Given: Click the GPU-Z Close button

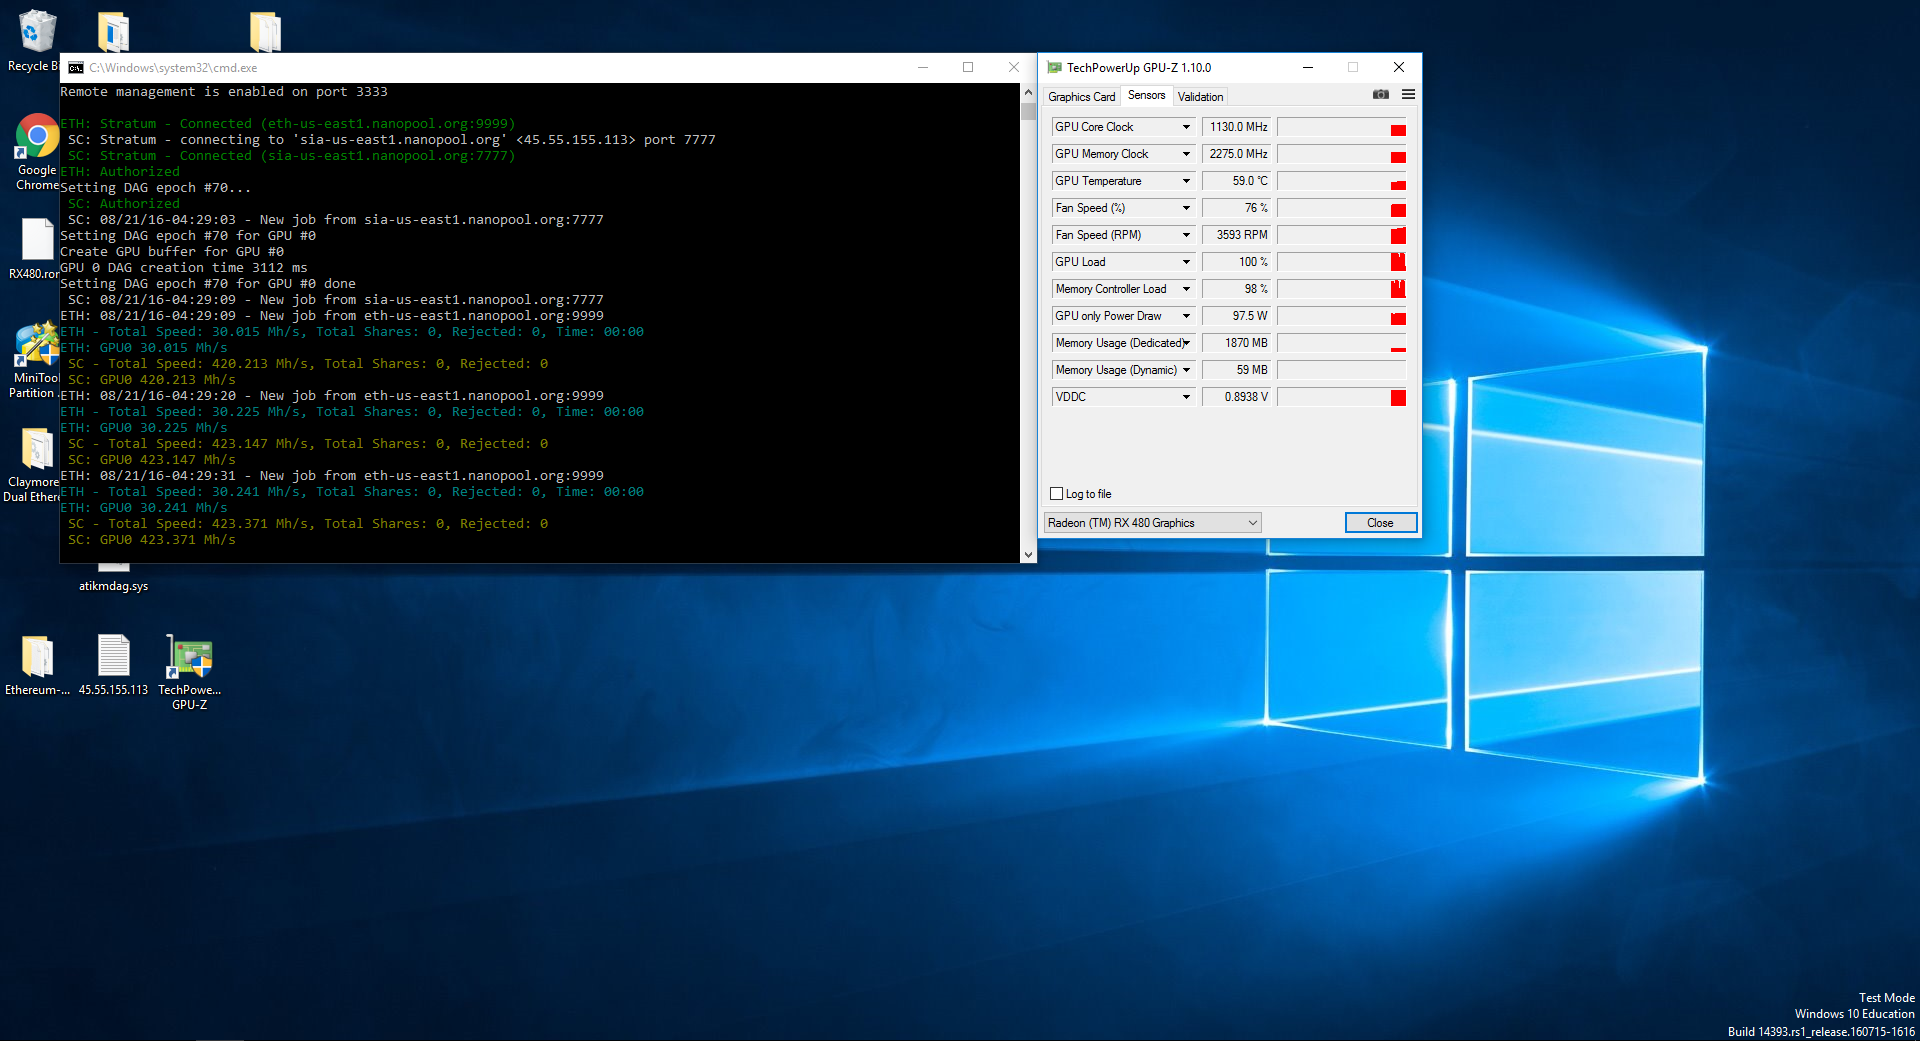Looking at the screenshot, I should 1380,523.
